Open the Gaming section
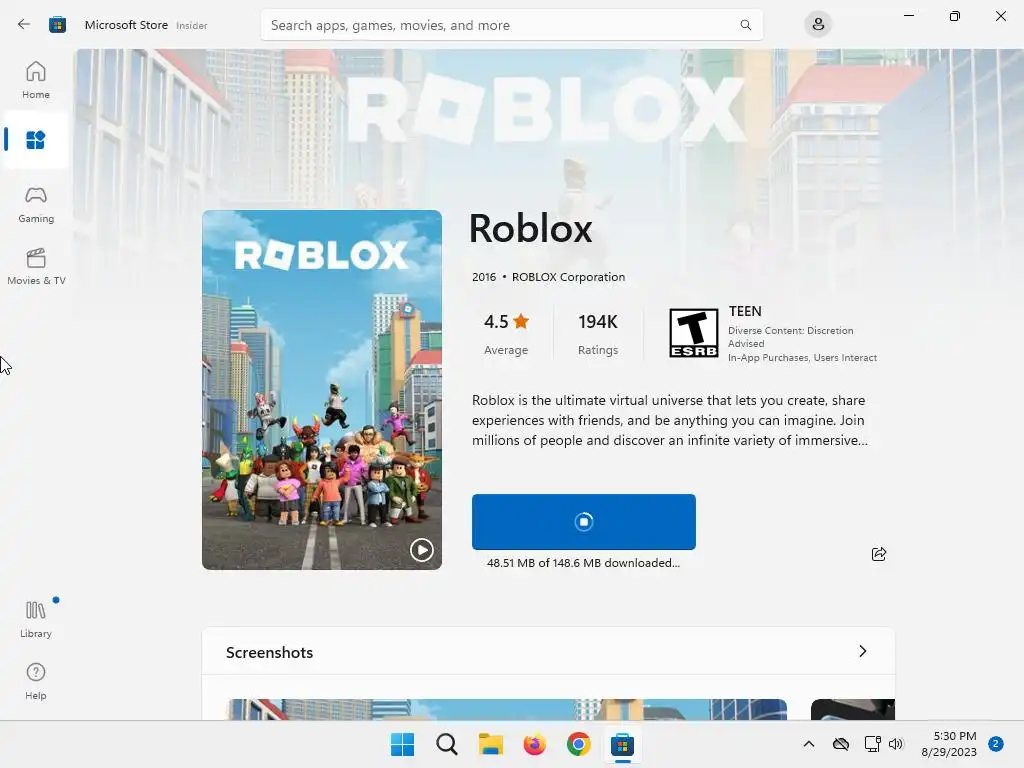1024x768 pixels. [x=36, y=204]
